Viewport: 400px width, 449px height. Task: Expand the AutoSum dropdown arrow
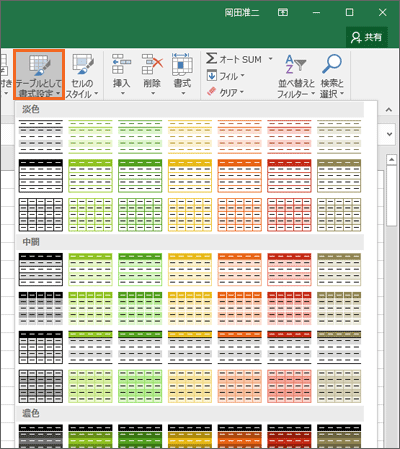tap(270, 59)
